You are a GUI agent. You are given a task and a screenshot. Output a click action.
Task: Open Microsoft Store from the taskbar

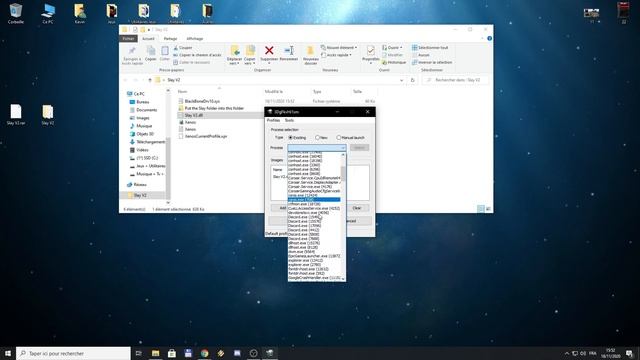point(172,353)
